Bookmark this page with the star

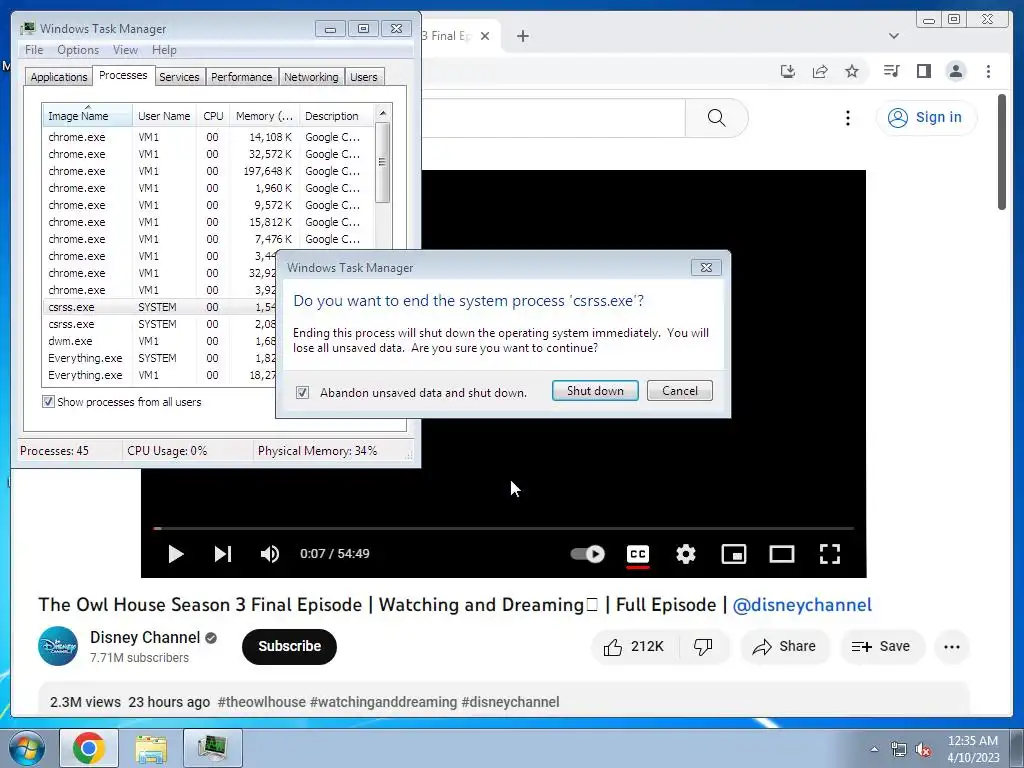pyautogui.click(x=852, y=71)
